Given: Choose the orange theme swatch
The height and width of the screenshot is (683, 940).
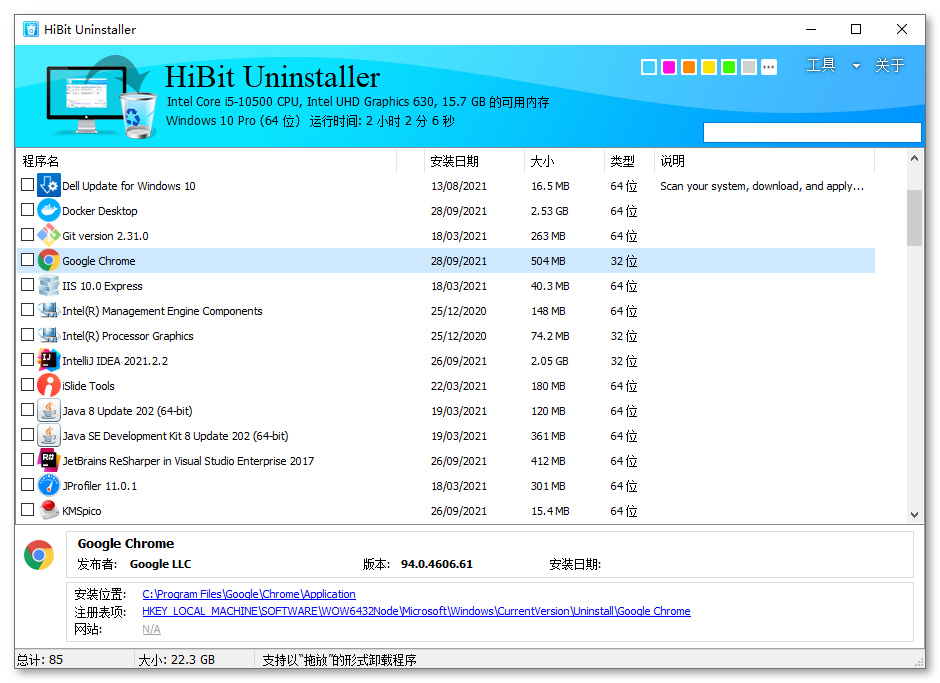Looking at the screenshot, I should pos(689,67).
